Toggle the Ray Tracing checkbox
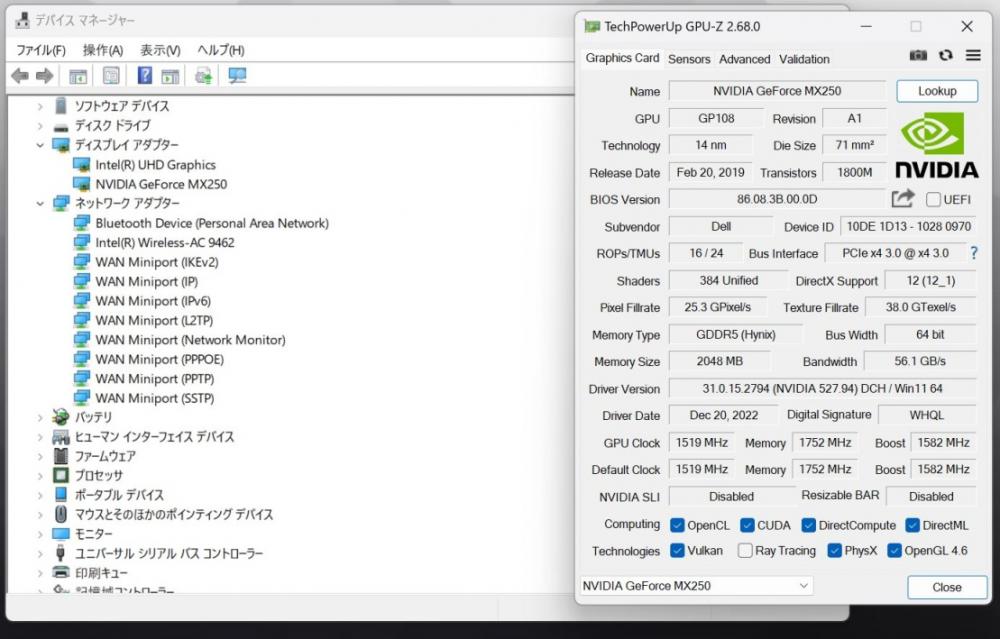Image resolution: width=1000 pixels, height=639 pixels. coord(745,551)
